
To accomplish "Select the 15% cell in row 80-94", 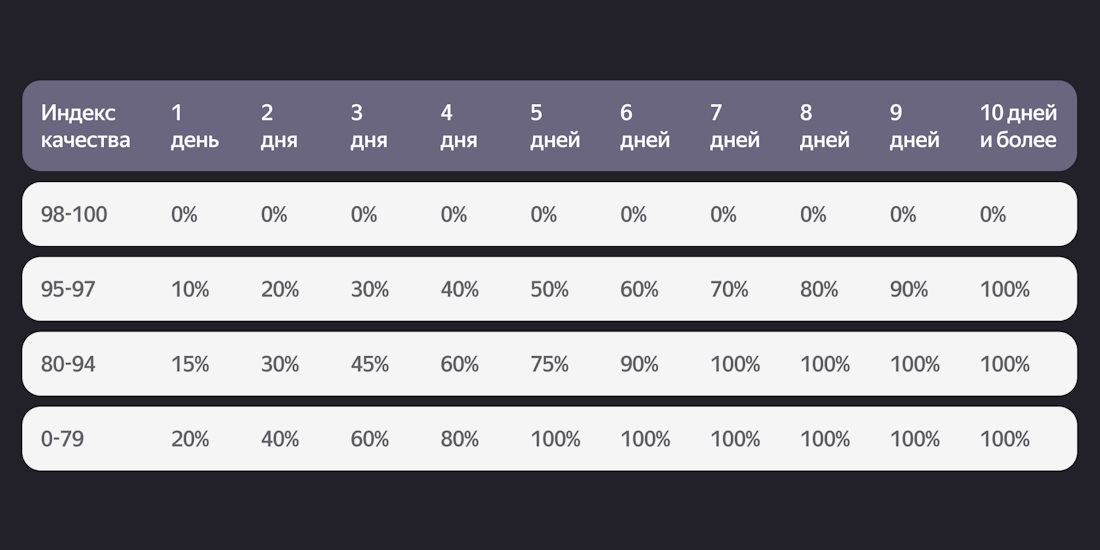I will coord(190,364).
